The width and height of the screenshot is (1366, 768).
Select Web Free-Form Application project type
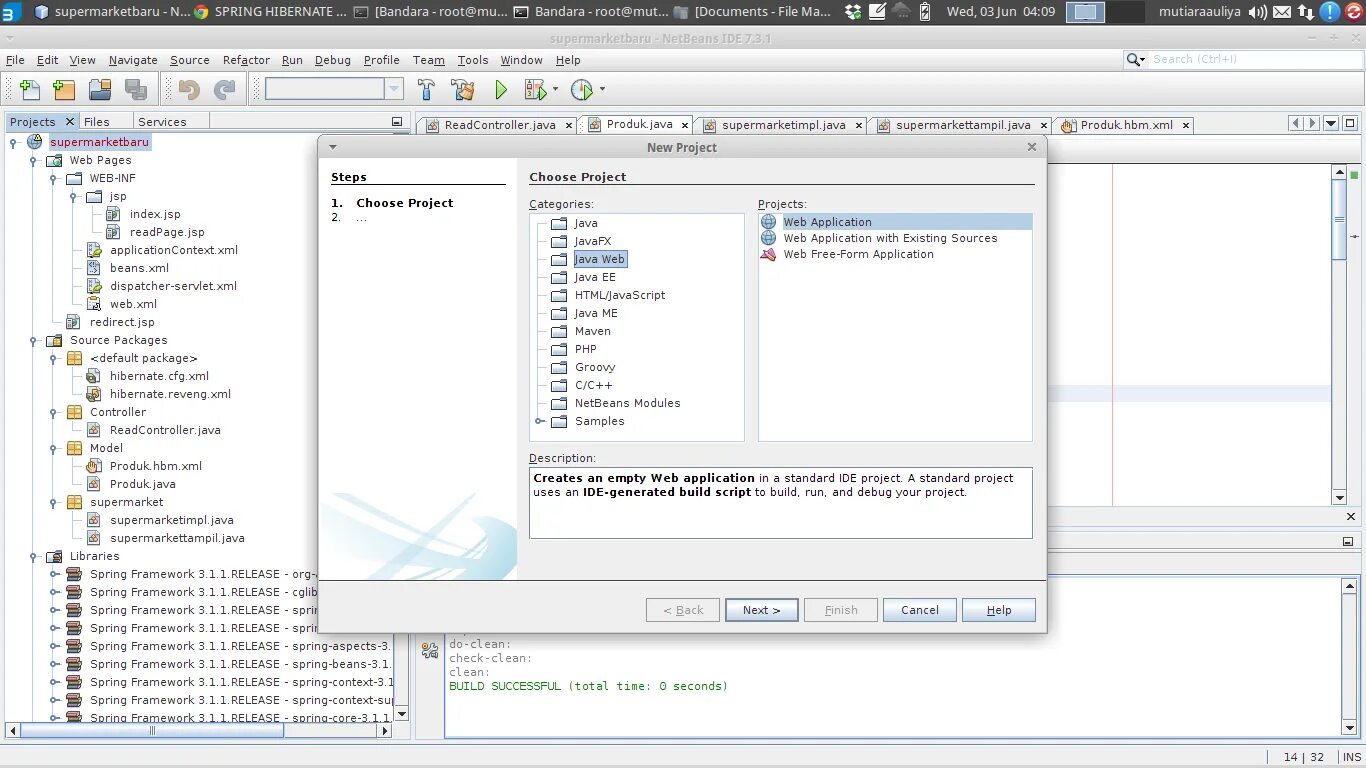click(x=858, y=254)
